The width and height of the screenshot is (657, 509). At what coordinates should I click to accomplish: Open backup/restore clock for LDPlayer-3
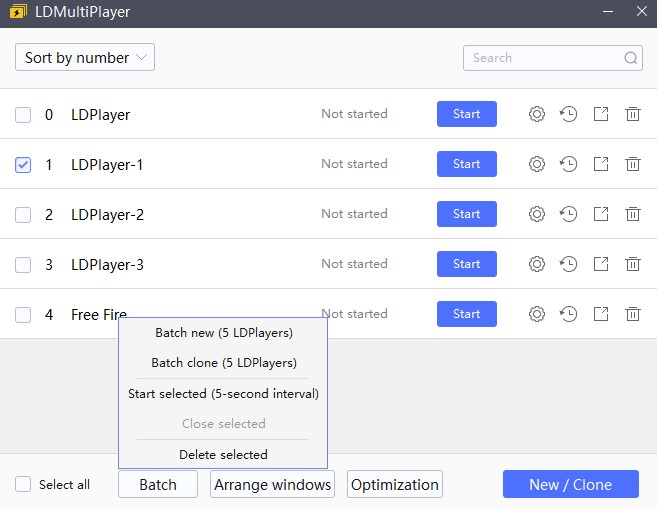coord(569,264)
